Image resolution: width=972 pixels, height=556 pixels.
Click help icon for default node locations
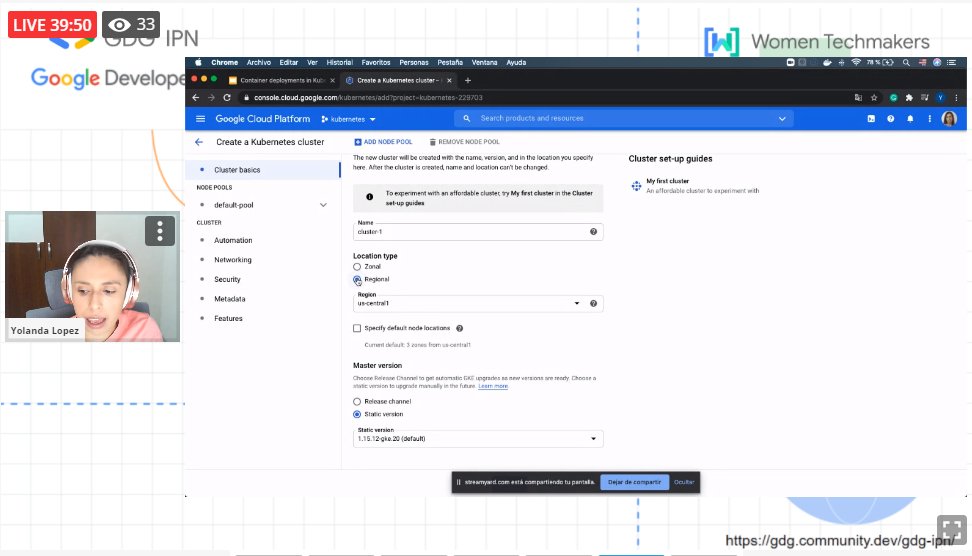click(x=459, y=329)
